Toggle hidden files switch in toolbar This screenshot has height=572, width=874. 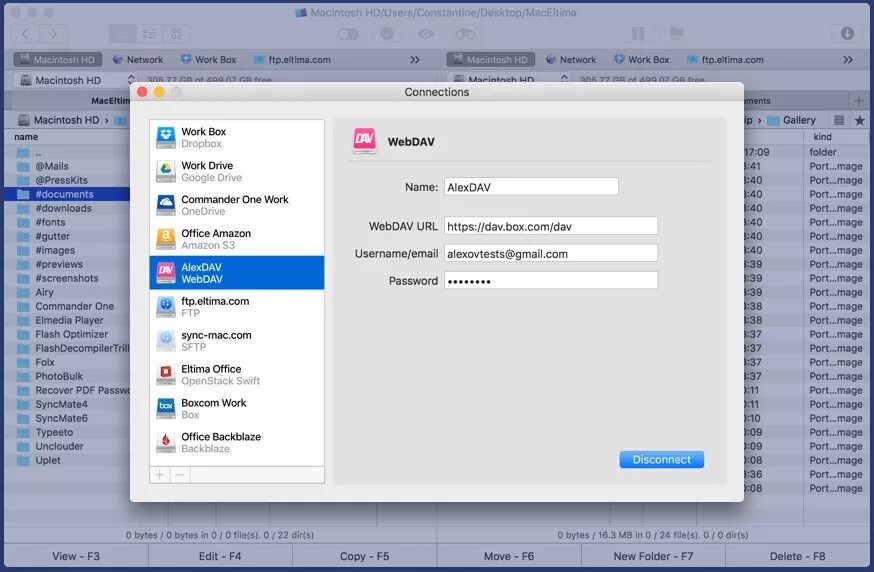[348, 35]
